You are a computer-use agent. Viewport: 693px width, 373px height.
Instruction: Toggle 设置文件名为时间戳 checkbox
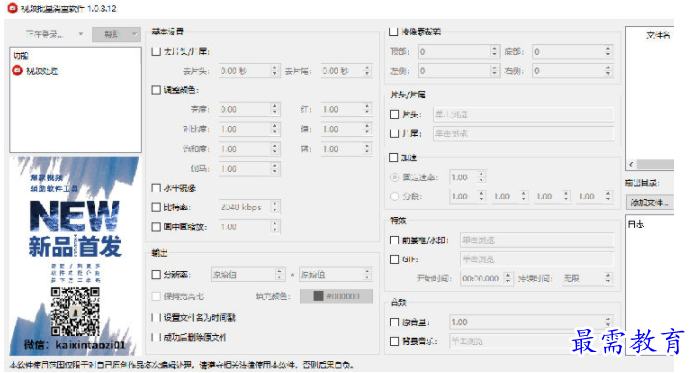click(x=156, y=318)
